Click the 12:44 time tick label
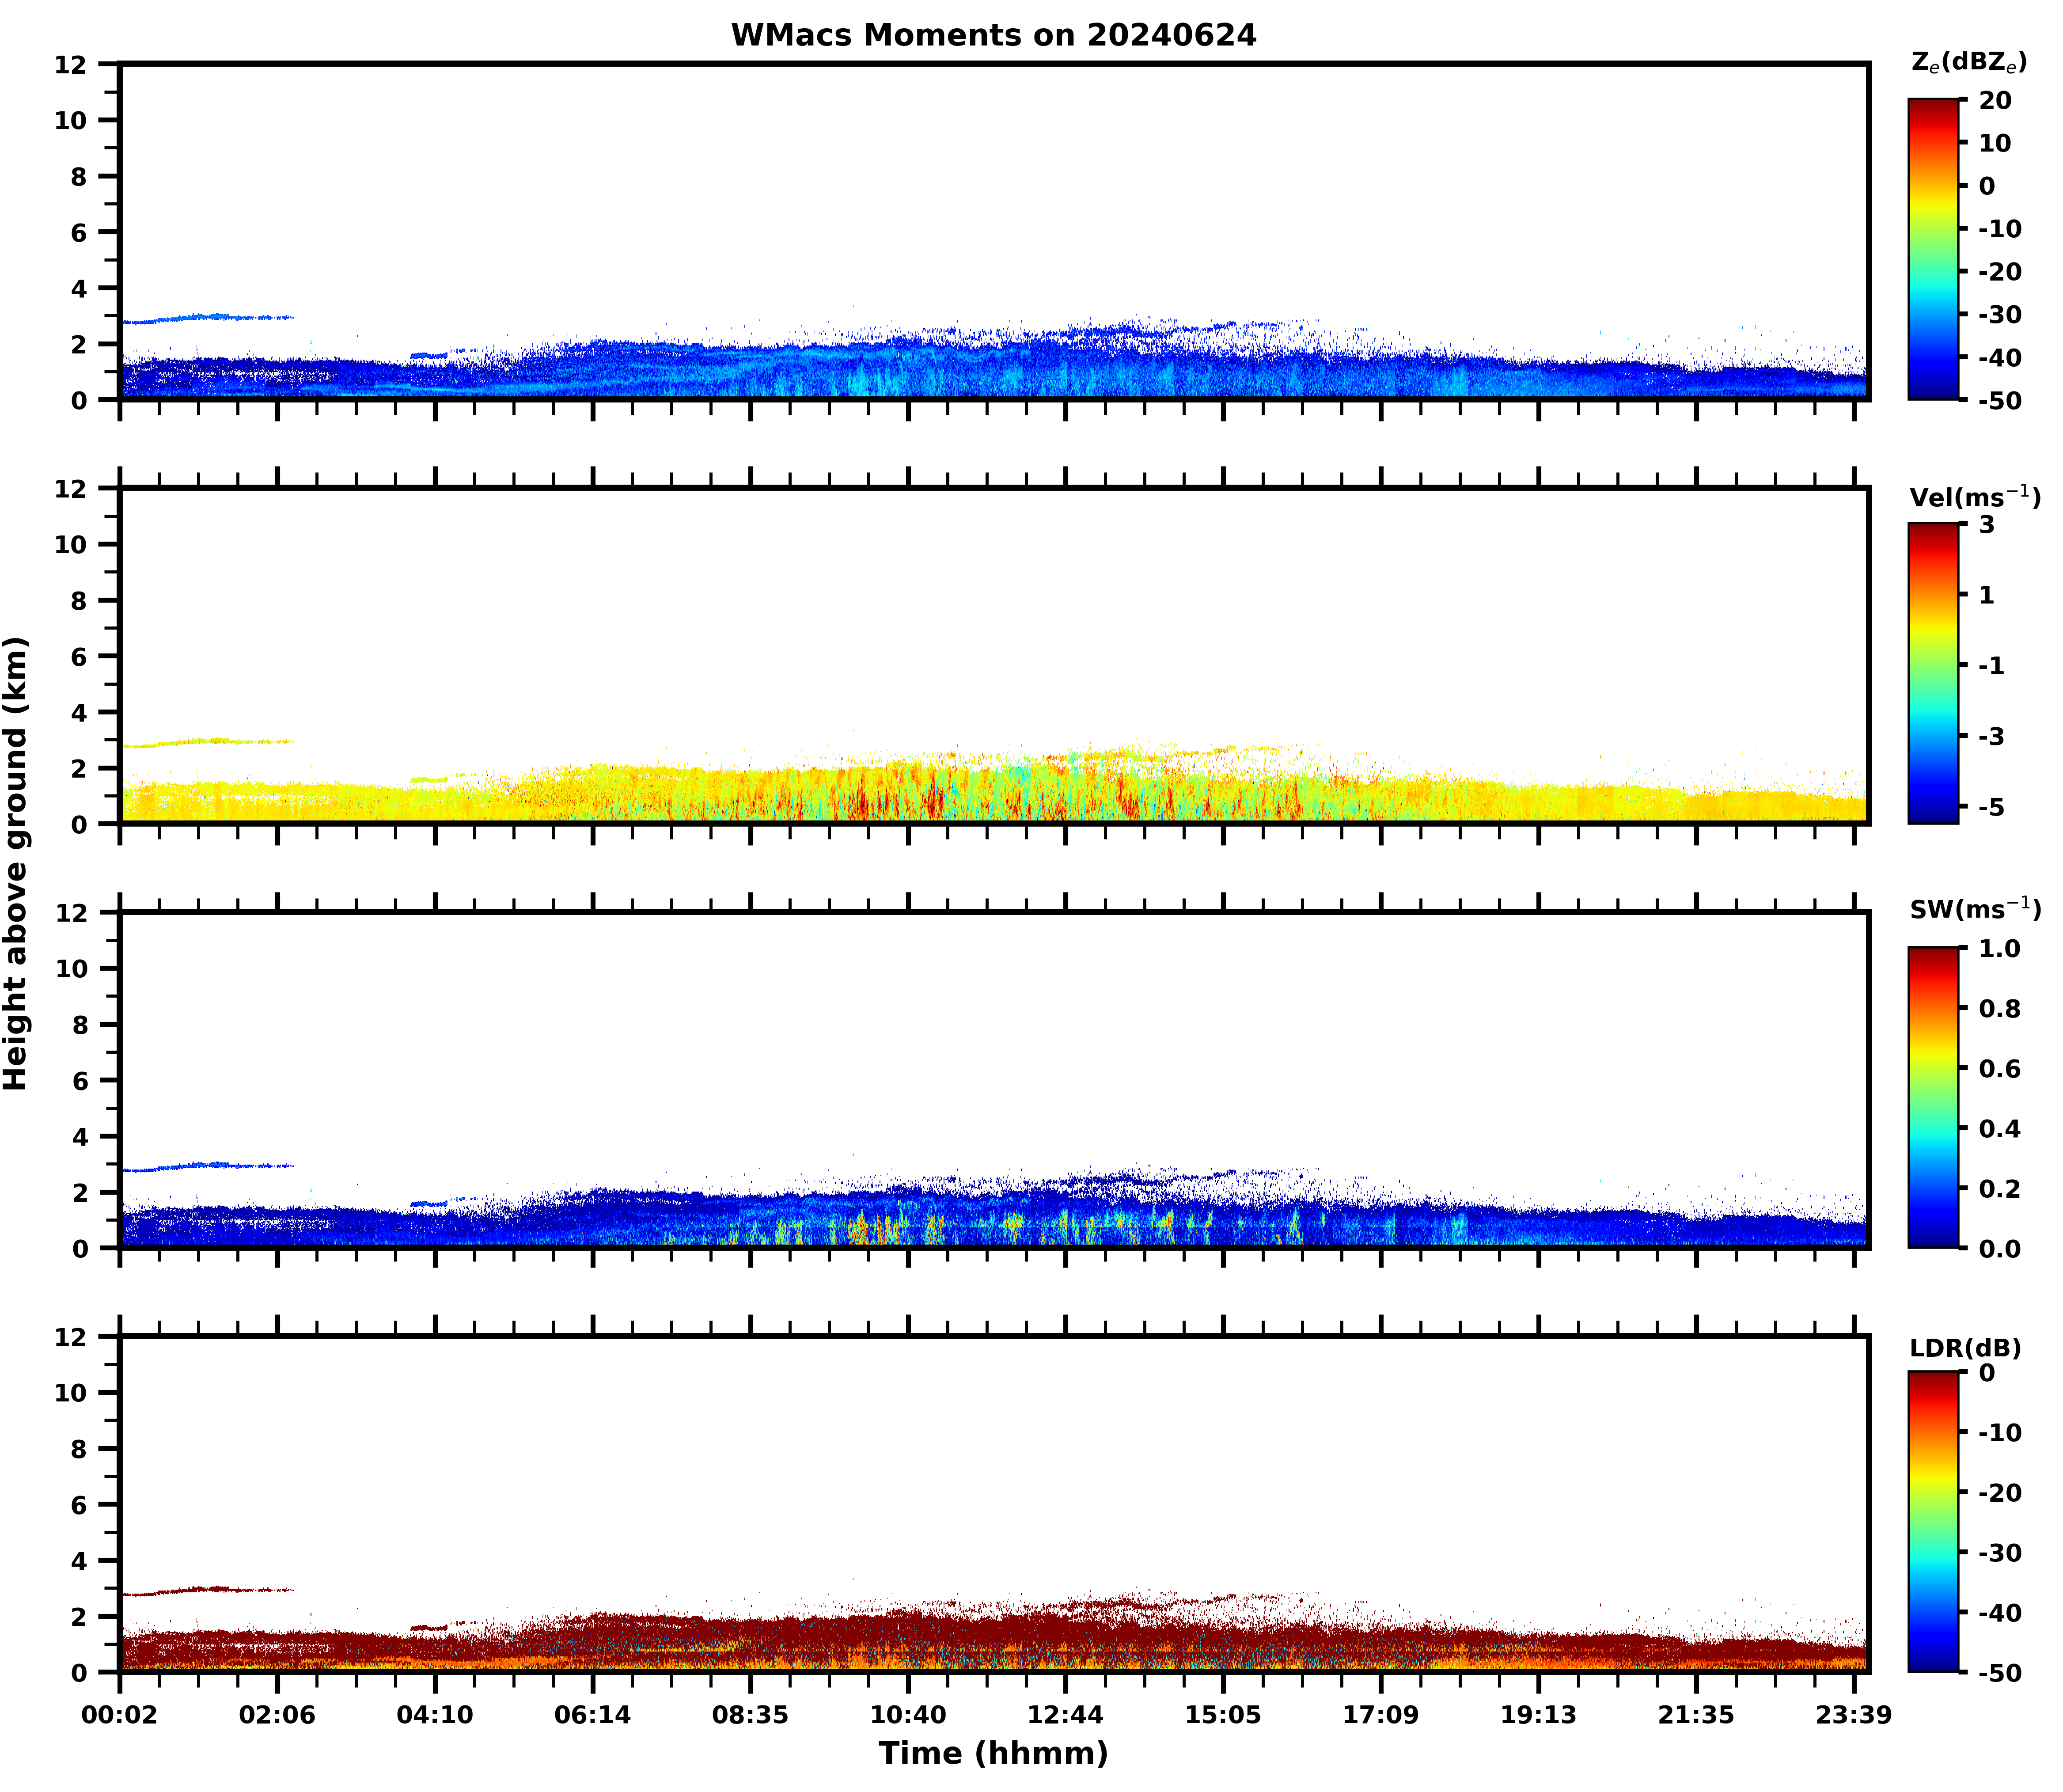 coord(1065,1715)
